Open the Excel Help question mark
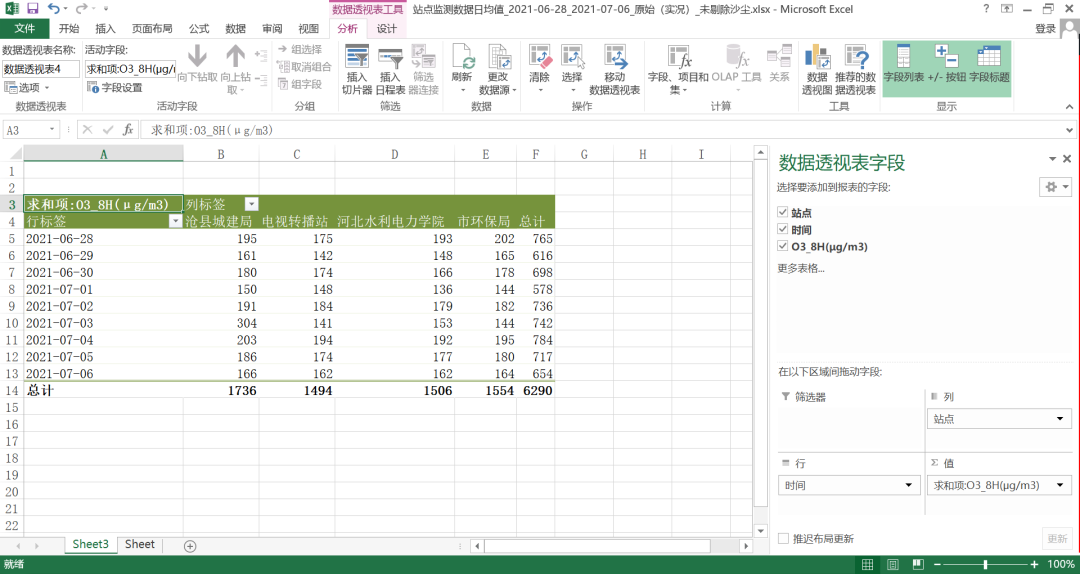1080x574 pixels. click(x=986, y=9)
